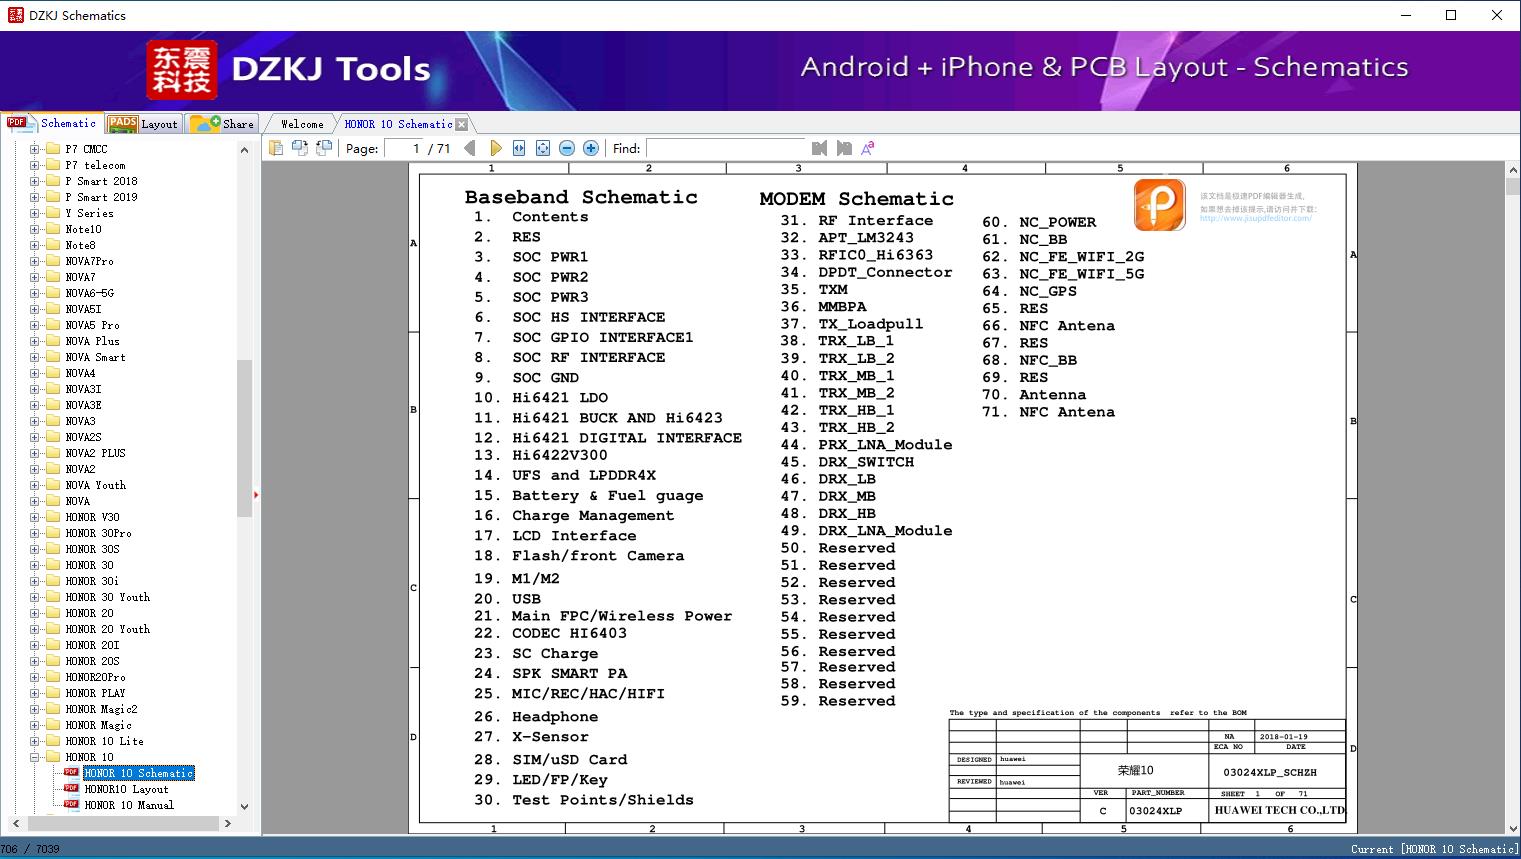
Task: Click the fit width icon
Action: (519, 148)
